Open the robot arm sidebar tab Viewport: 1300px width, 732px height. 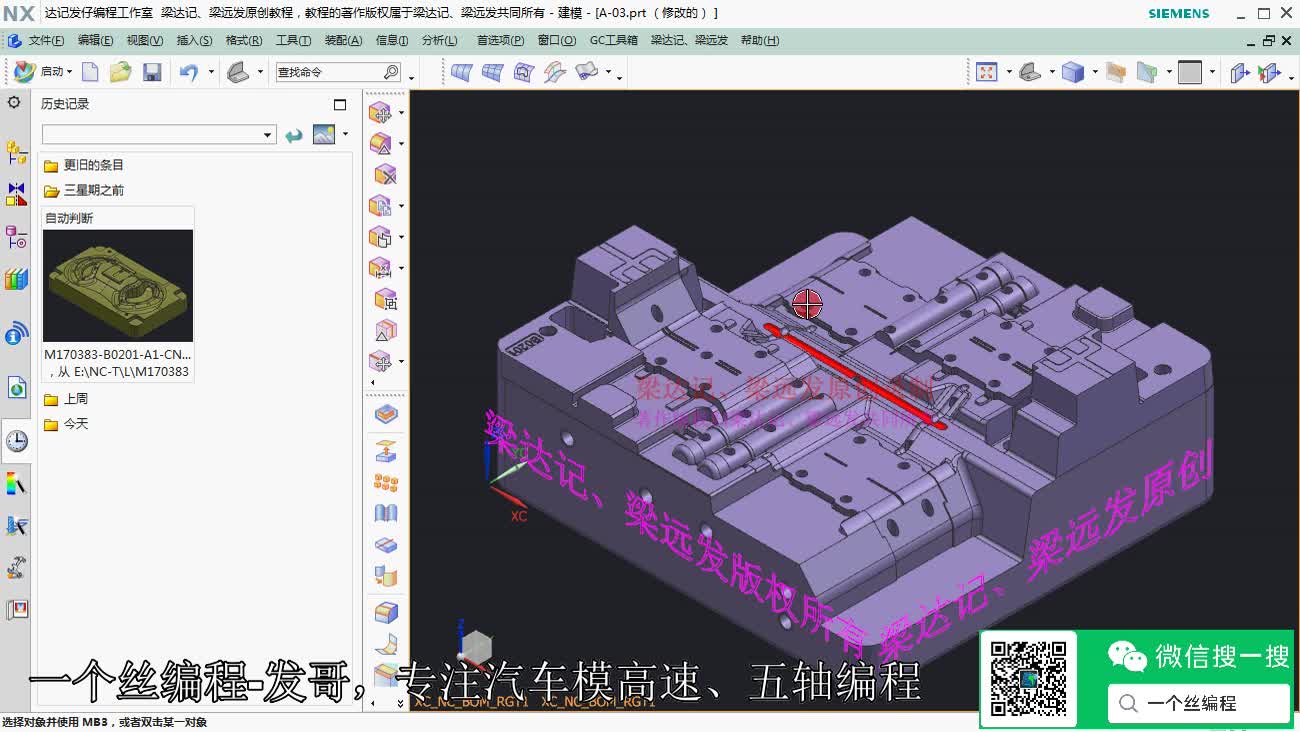[16, 568]
